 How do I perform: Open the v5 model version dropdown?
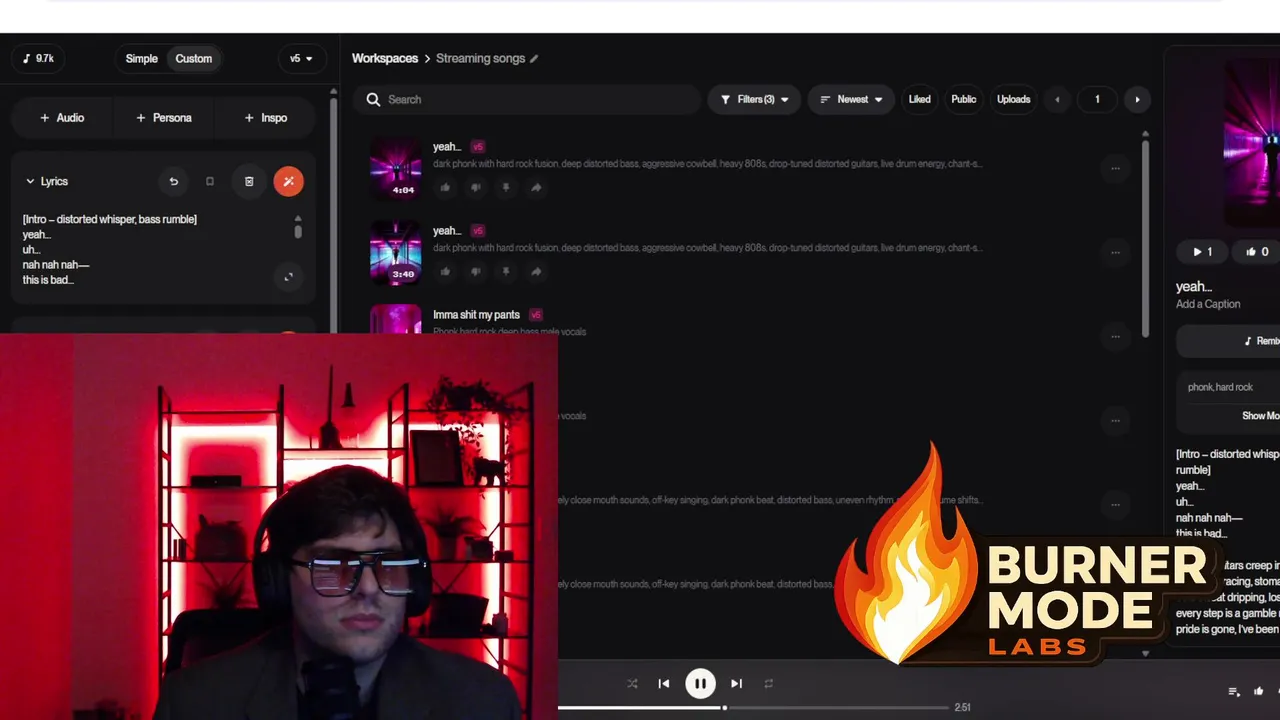point(301,58)
